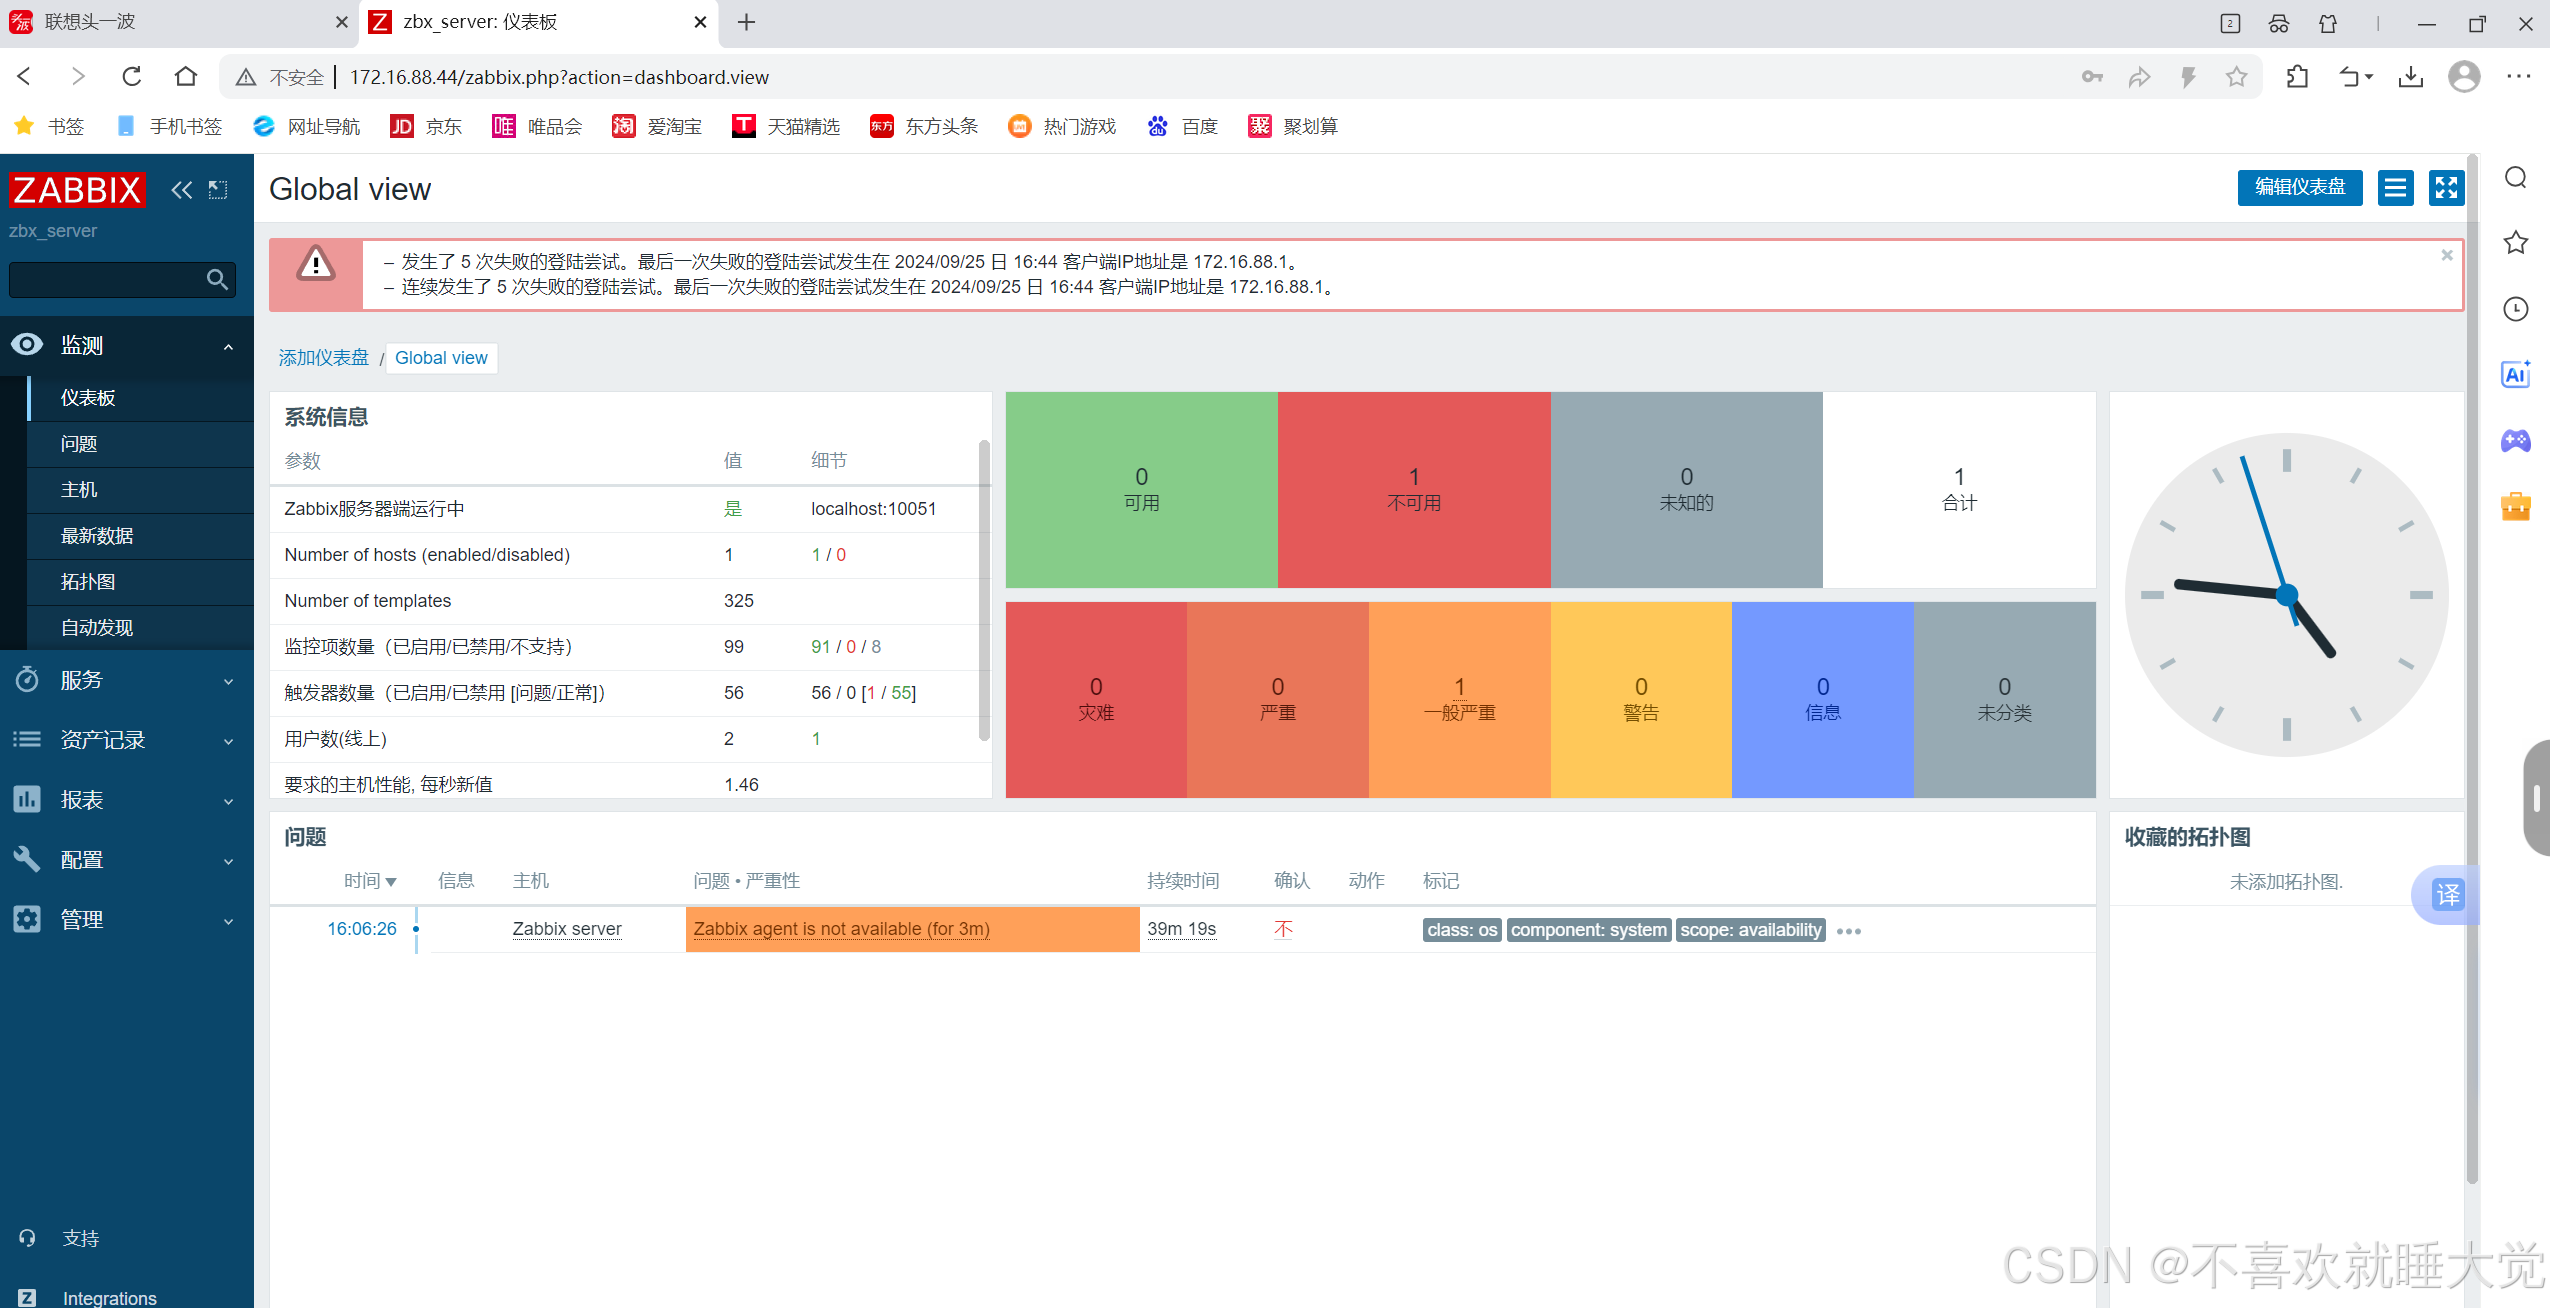This screenshot has width=2550, height=1308.
Task: Click the 16:06:26 problem time link
Action: pyautogui.click(x=362, y=929)
